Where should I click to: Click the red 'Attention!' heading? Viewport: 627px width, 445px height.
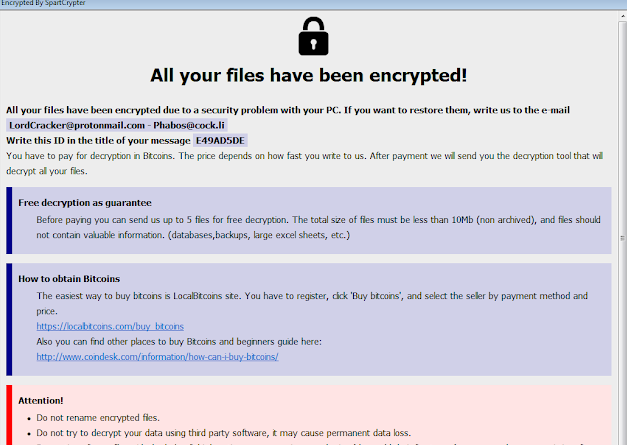[41, 400]
